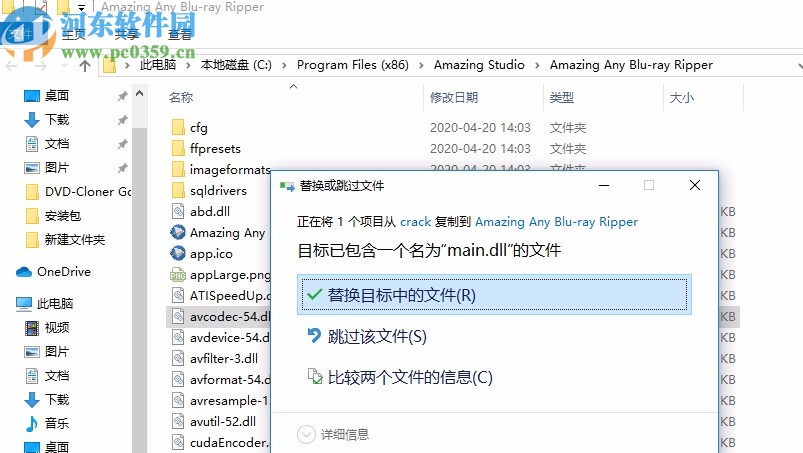The image size is (803, 453).
Task: Select ATISpeedUp file icon
Action: pyautogui.click(x=178, y=295)
